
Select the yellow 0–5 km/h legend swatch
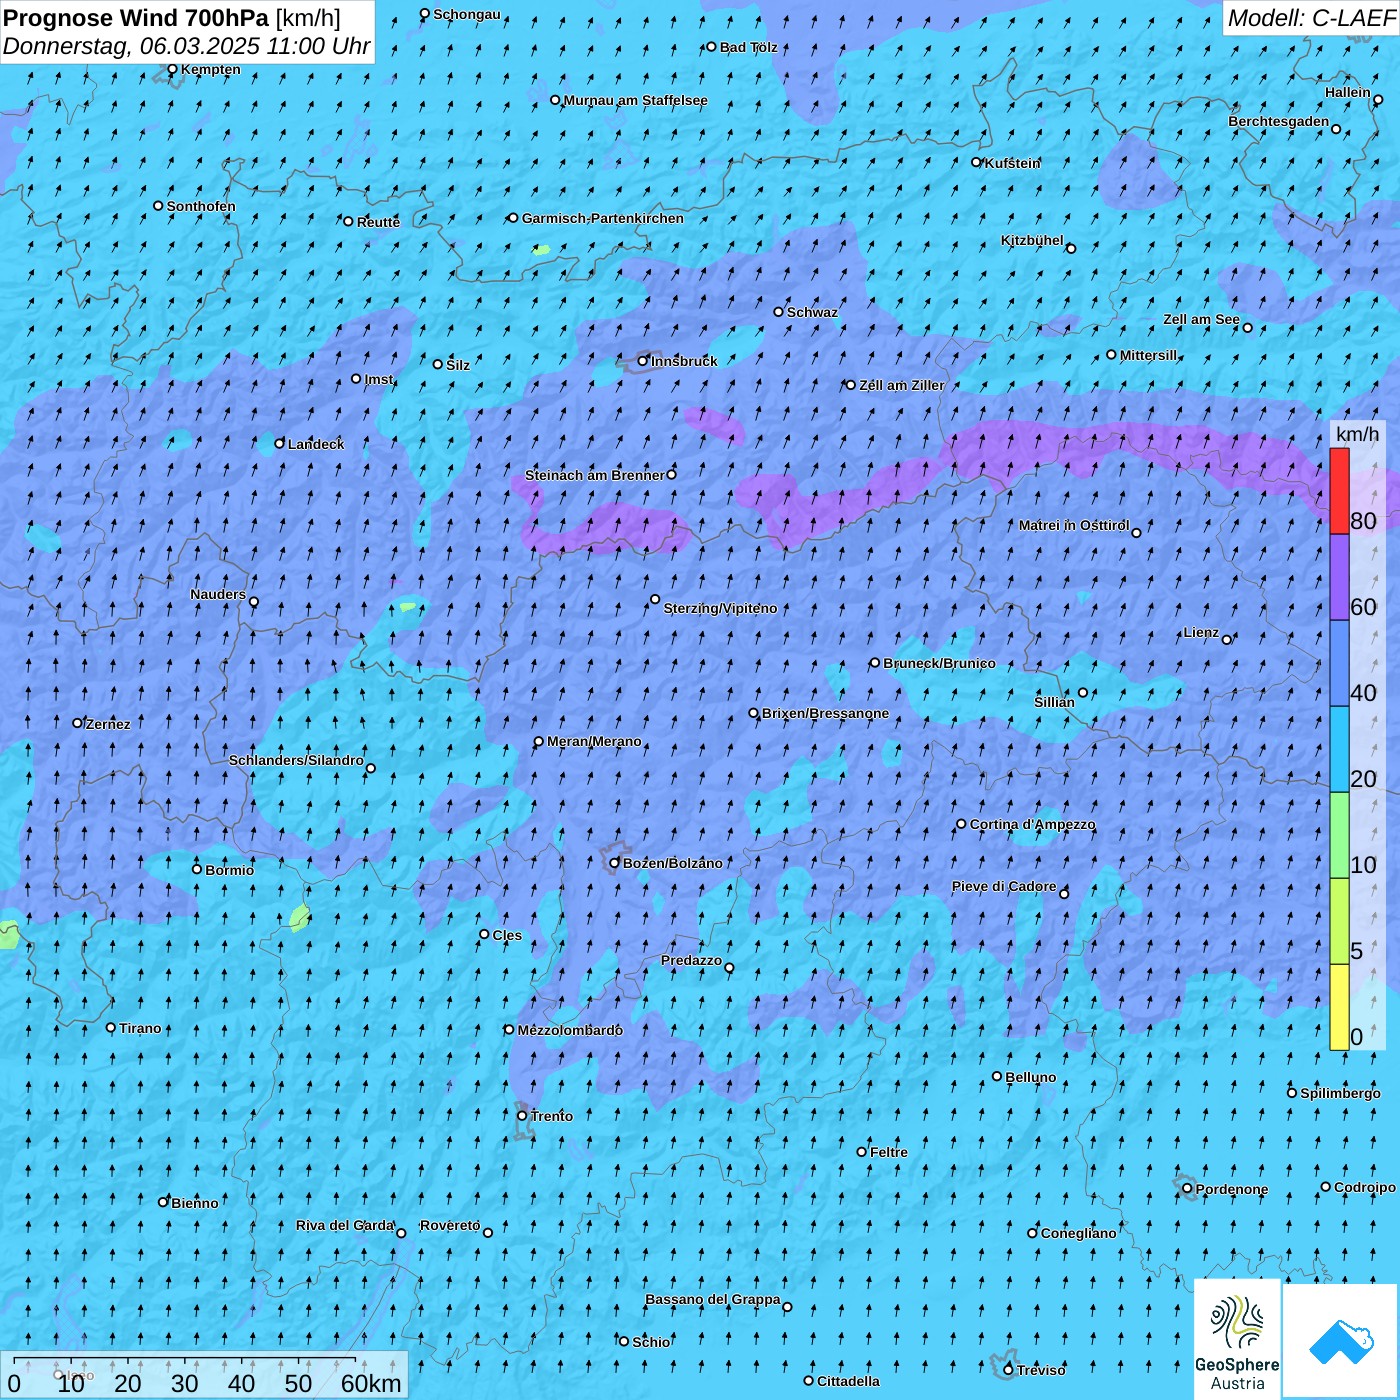1339,1007
